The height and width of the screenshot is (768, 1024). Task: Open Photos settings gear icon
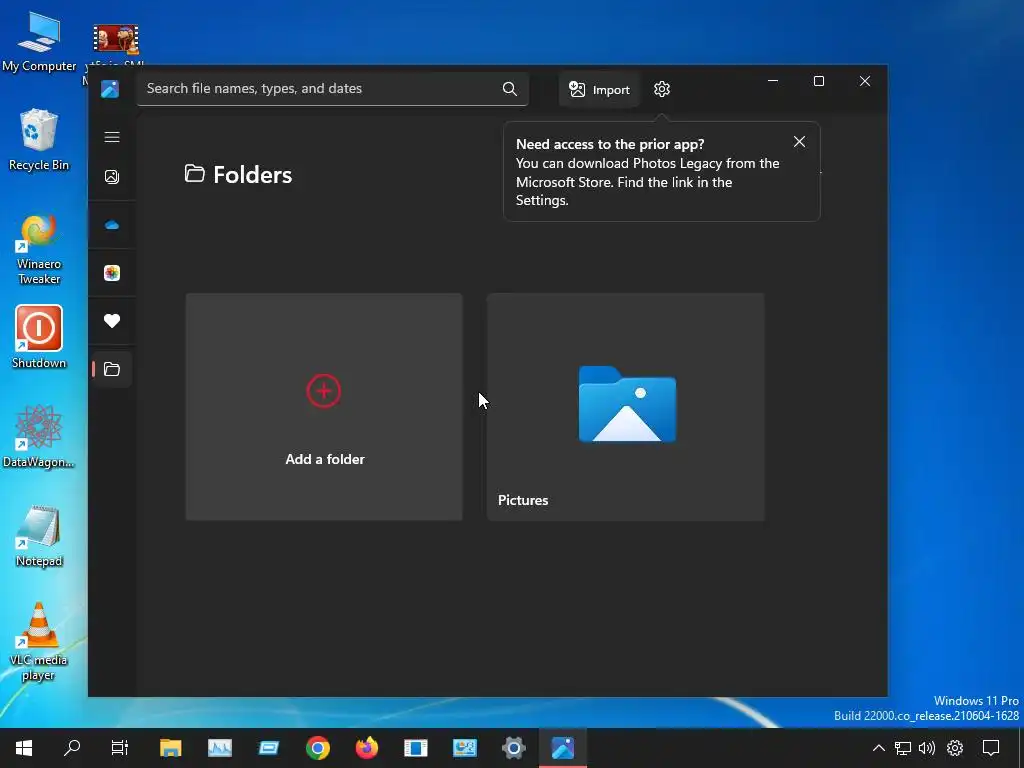coord(662,89)
